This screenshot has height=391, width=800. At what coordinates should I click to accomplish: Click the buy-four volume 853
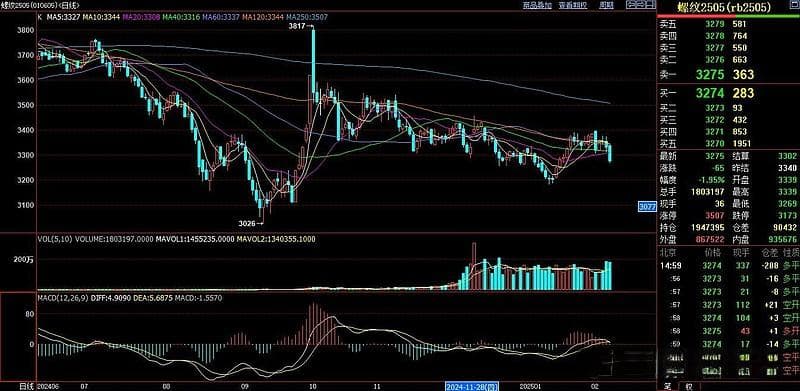coord(740,132)
